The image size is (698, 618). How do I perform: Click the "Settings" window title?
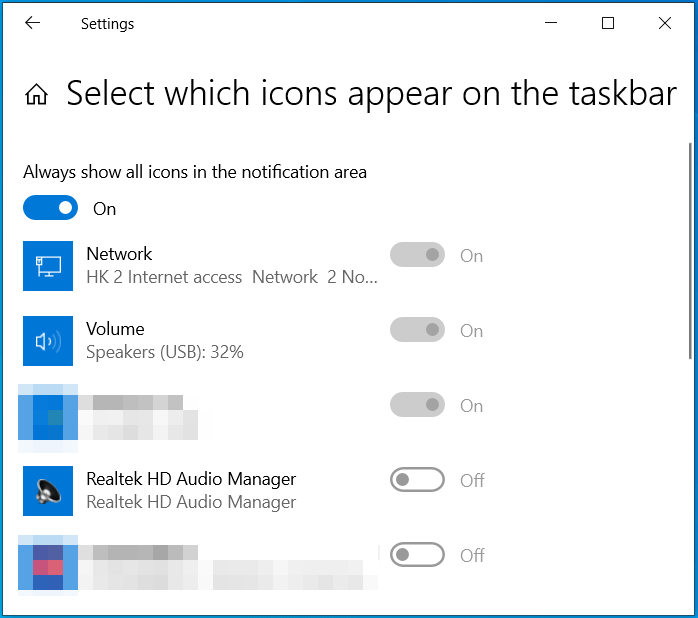click(x=107, y=24)
